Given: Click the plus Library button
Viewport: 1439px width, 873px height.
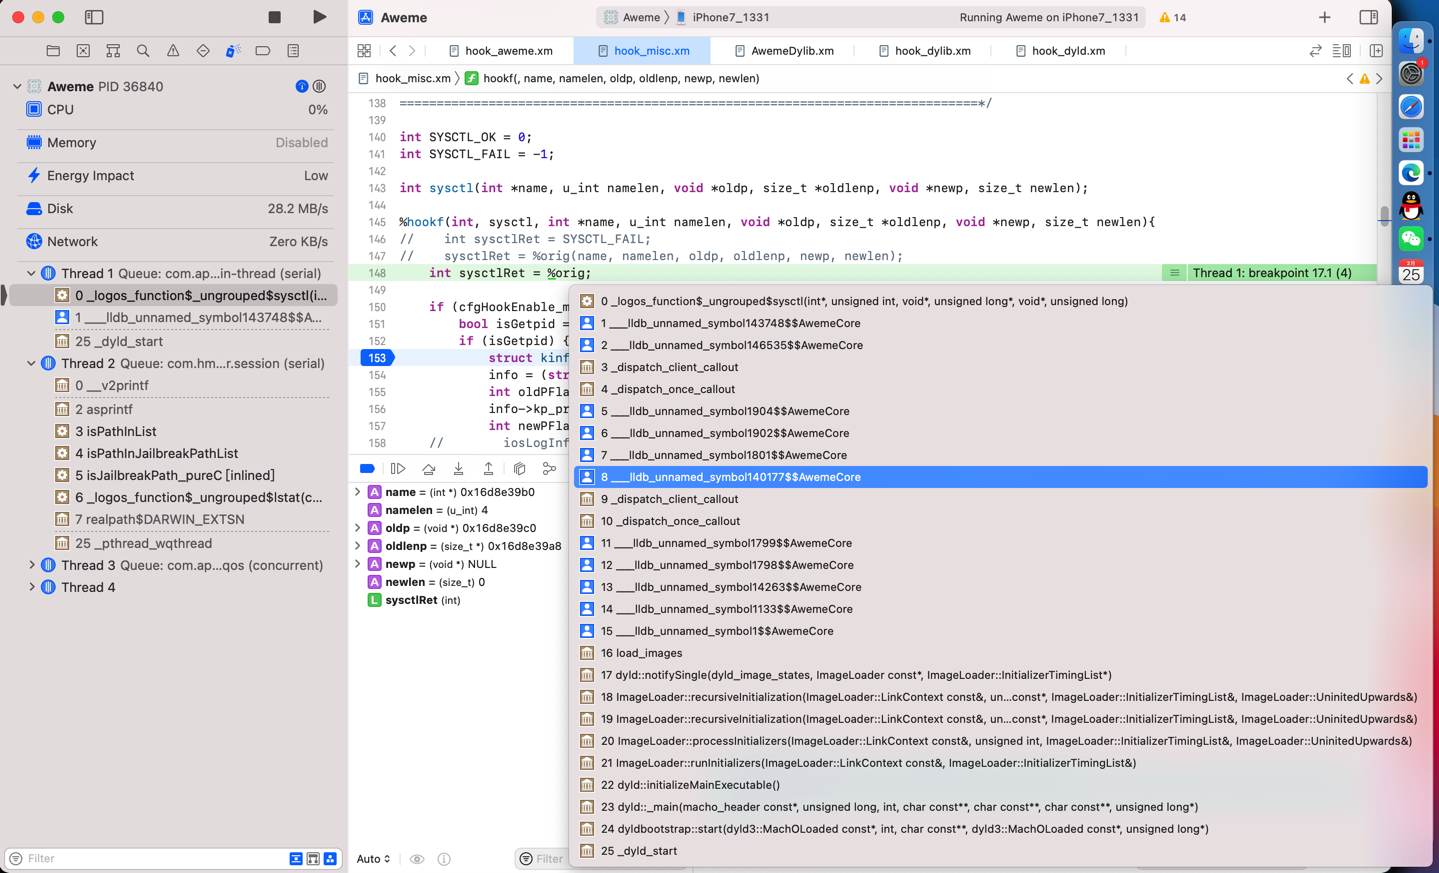Looking at the screenshot, I should click(1325, 17).
